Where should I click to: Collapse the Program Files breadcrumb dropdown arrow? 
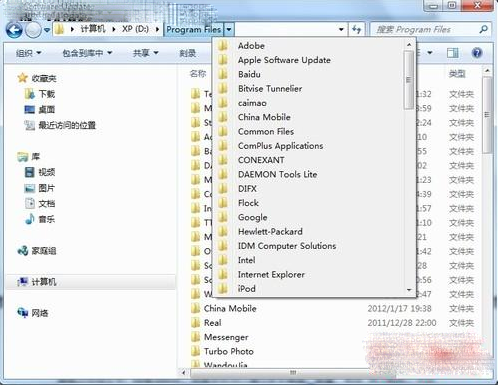(229, 29)
